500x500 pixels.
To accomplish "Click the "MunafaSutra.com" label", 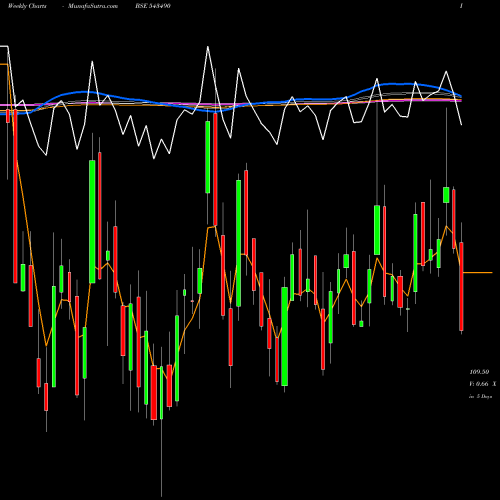I will pyautogui.click(x=93, y=6).
